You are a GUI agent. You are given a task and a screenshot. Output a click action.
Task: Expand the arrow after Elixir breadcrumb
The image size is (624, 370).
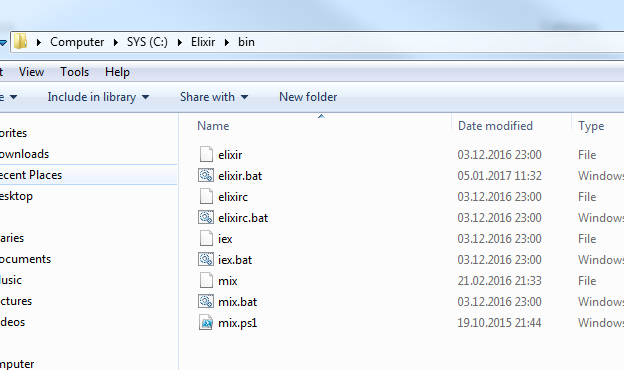pyautogui.click(x=227, y=42)
